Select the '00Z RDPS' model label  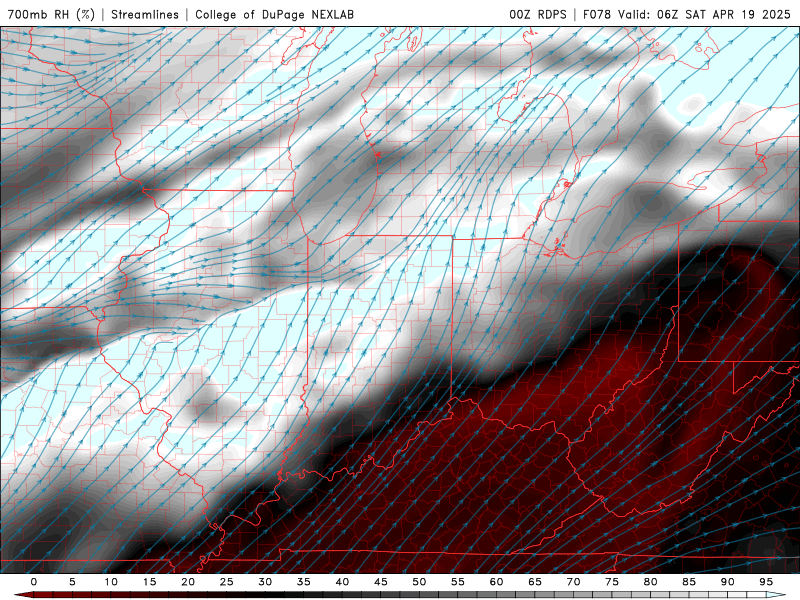coord(538,14)
